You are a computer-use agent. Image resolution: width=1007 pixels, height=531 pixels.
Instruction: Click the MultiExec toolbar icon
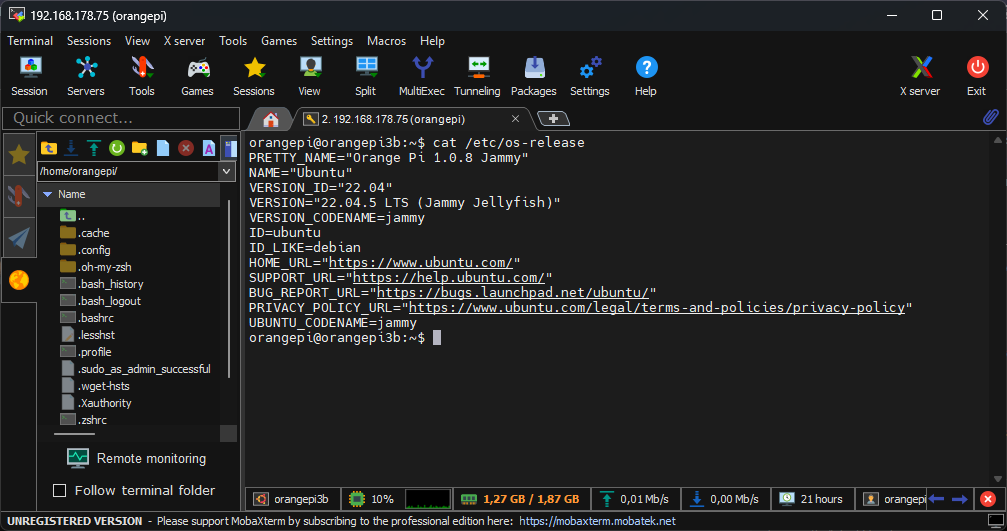coord(421,75)
